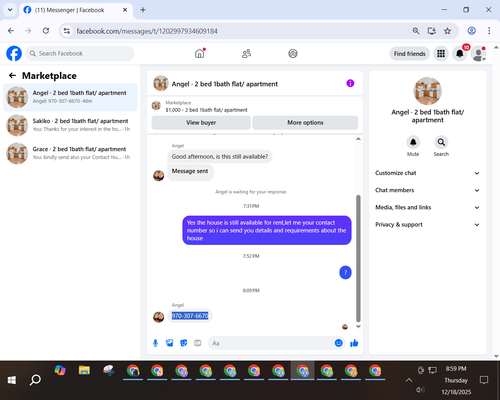Click the Search Facebook field
500x400 pixels.
click(x=80, y=53)
